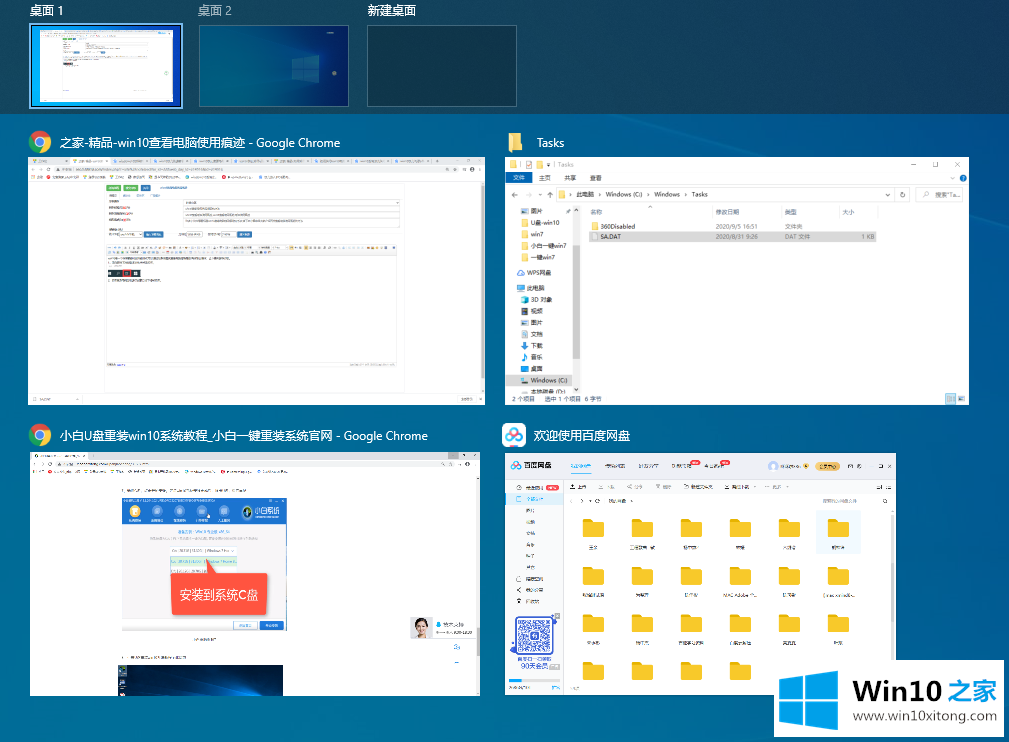This screenshot has width=1009, height=742.
Task: Select 下载 in explorer sidebar
Action: click(x=532, y=346)
